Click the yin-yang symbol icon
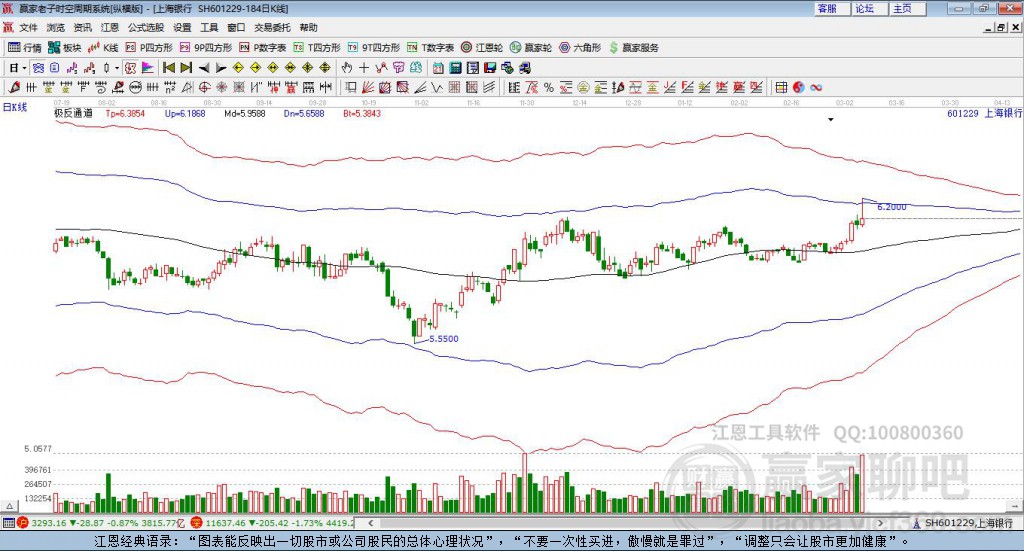Viewport: 1024px width, 551px height. click(799, 87)
